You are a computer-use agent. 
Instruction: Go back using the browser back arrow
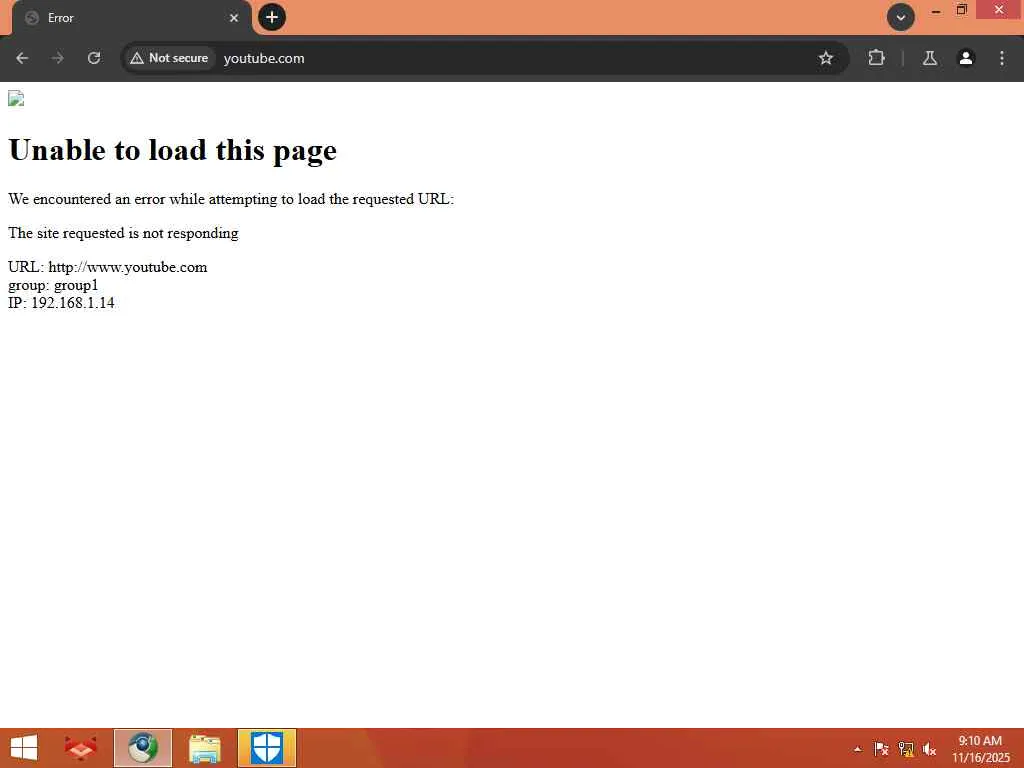pos(22,58)
